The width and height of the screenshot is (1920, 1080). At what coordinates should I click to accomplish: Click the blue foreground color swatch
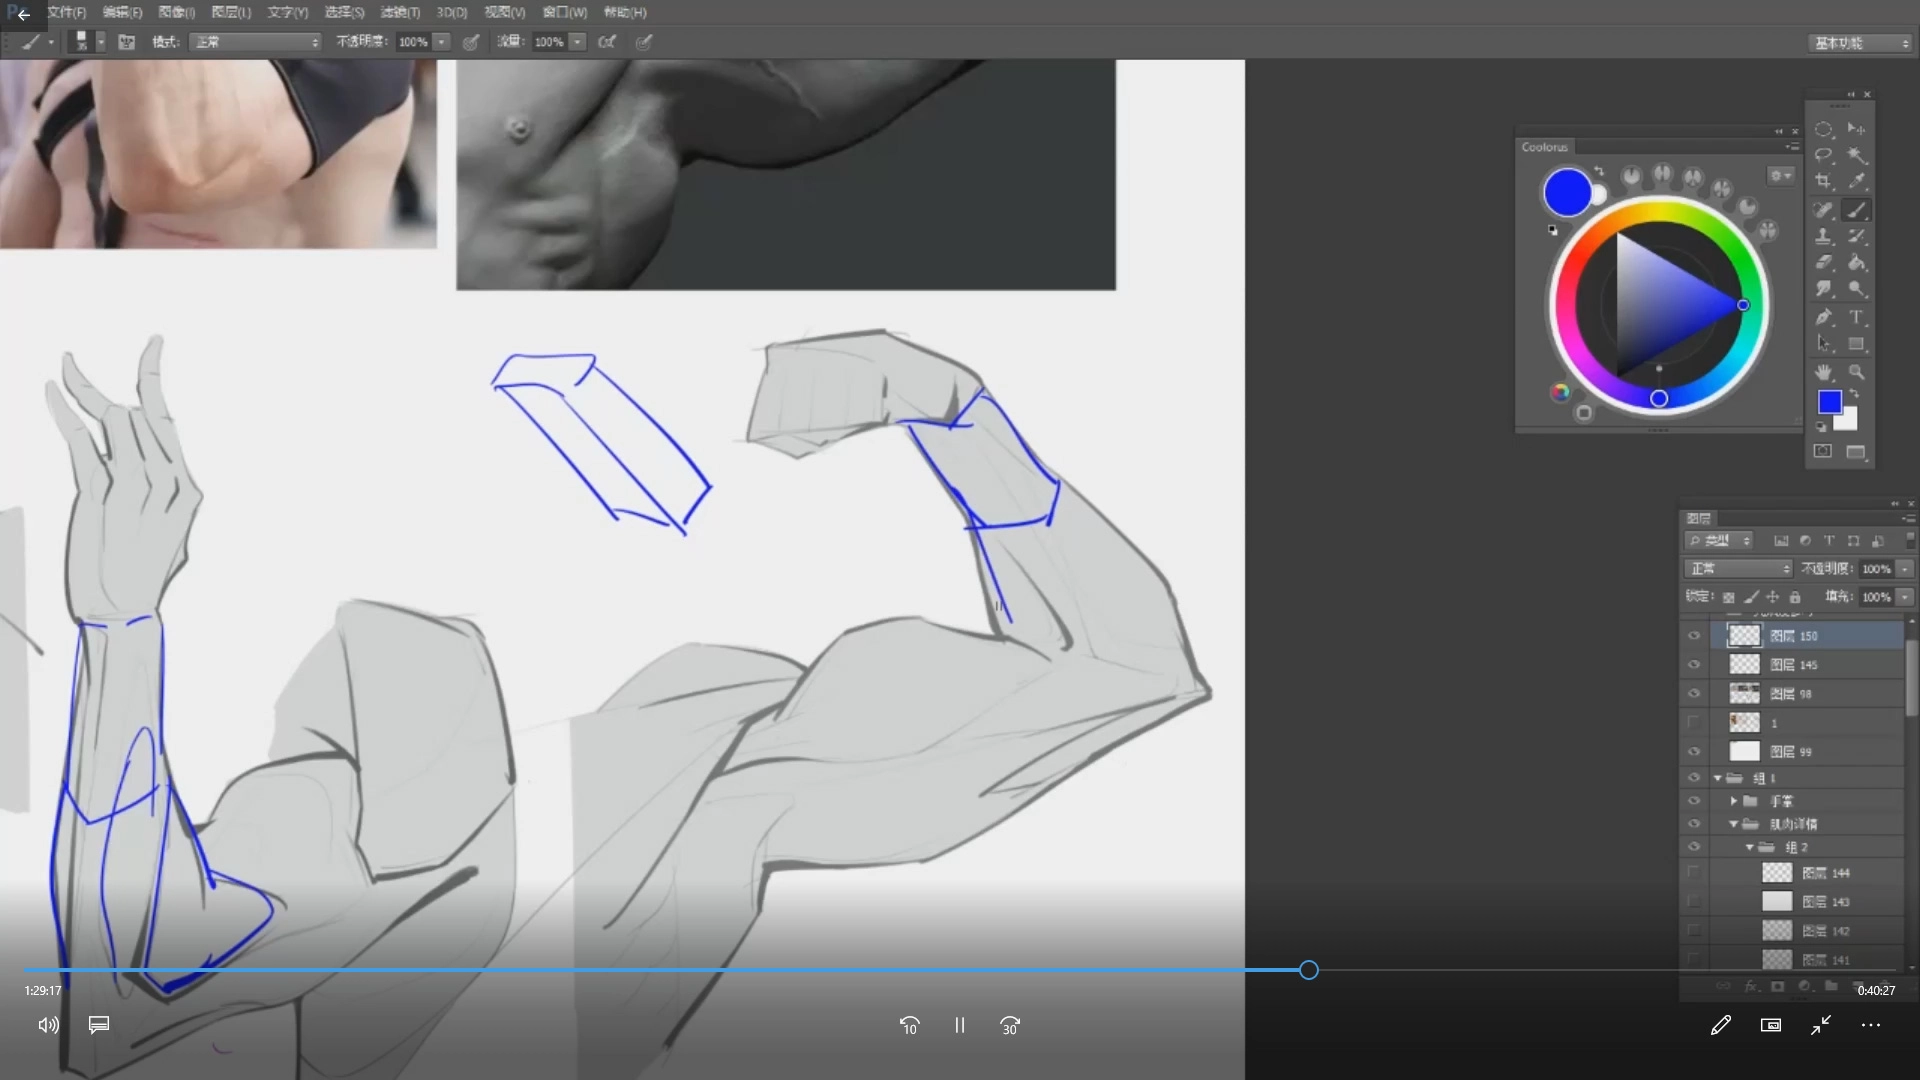(x=1828, y=401)
